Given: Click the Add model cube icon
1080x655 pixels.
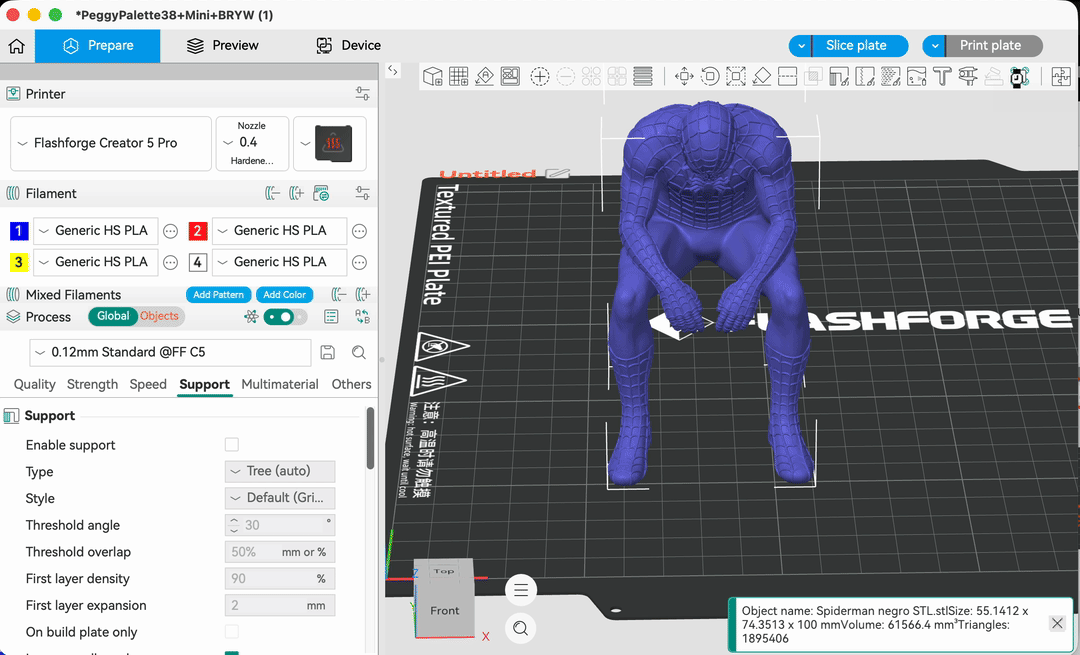Looking at the screenshot, I should pyautogui.click(x=433, y=76).
